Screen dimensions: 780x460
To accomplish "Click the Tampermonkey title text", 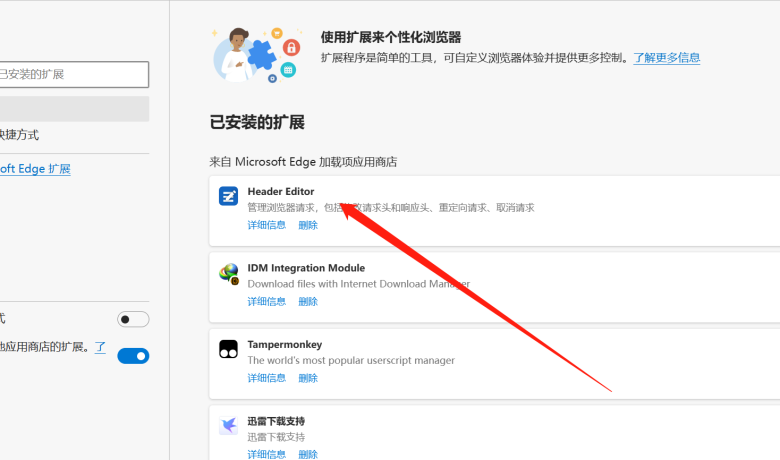I will (x=285, y=345).
